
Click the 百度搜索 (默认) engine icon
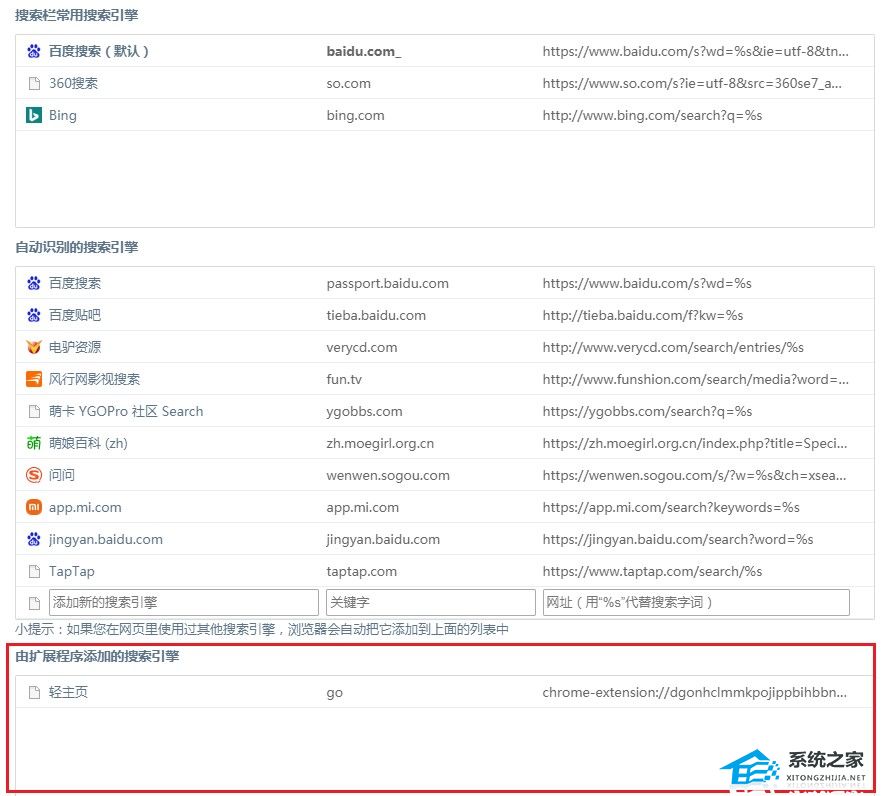tap(33, 51)
